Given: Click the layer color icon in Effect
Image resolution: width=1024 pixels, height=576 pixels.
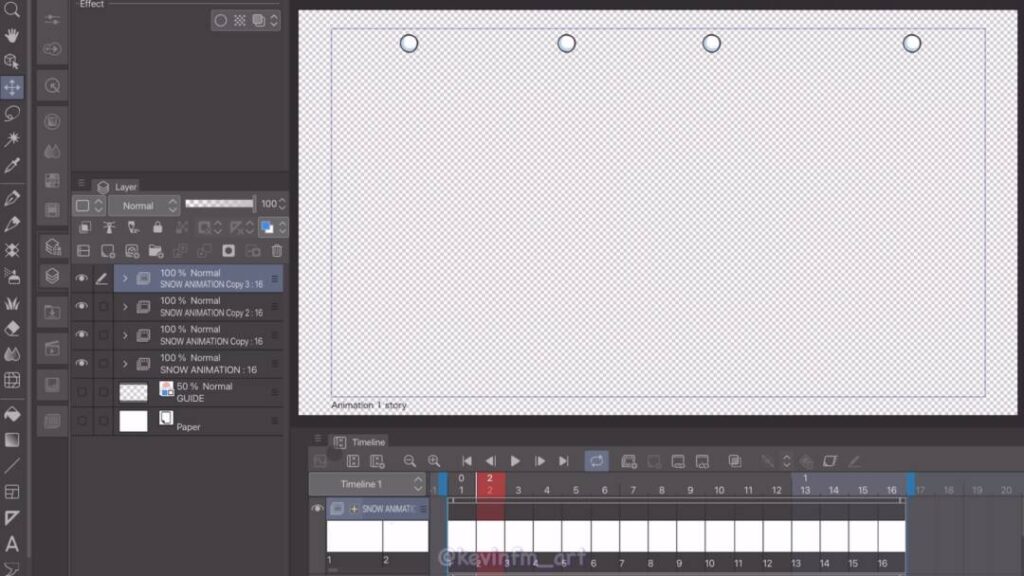Looking at the screenshot, I should (259, 20).
